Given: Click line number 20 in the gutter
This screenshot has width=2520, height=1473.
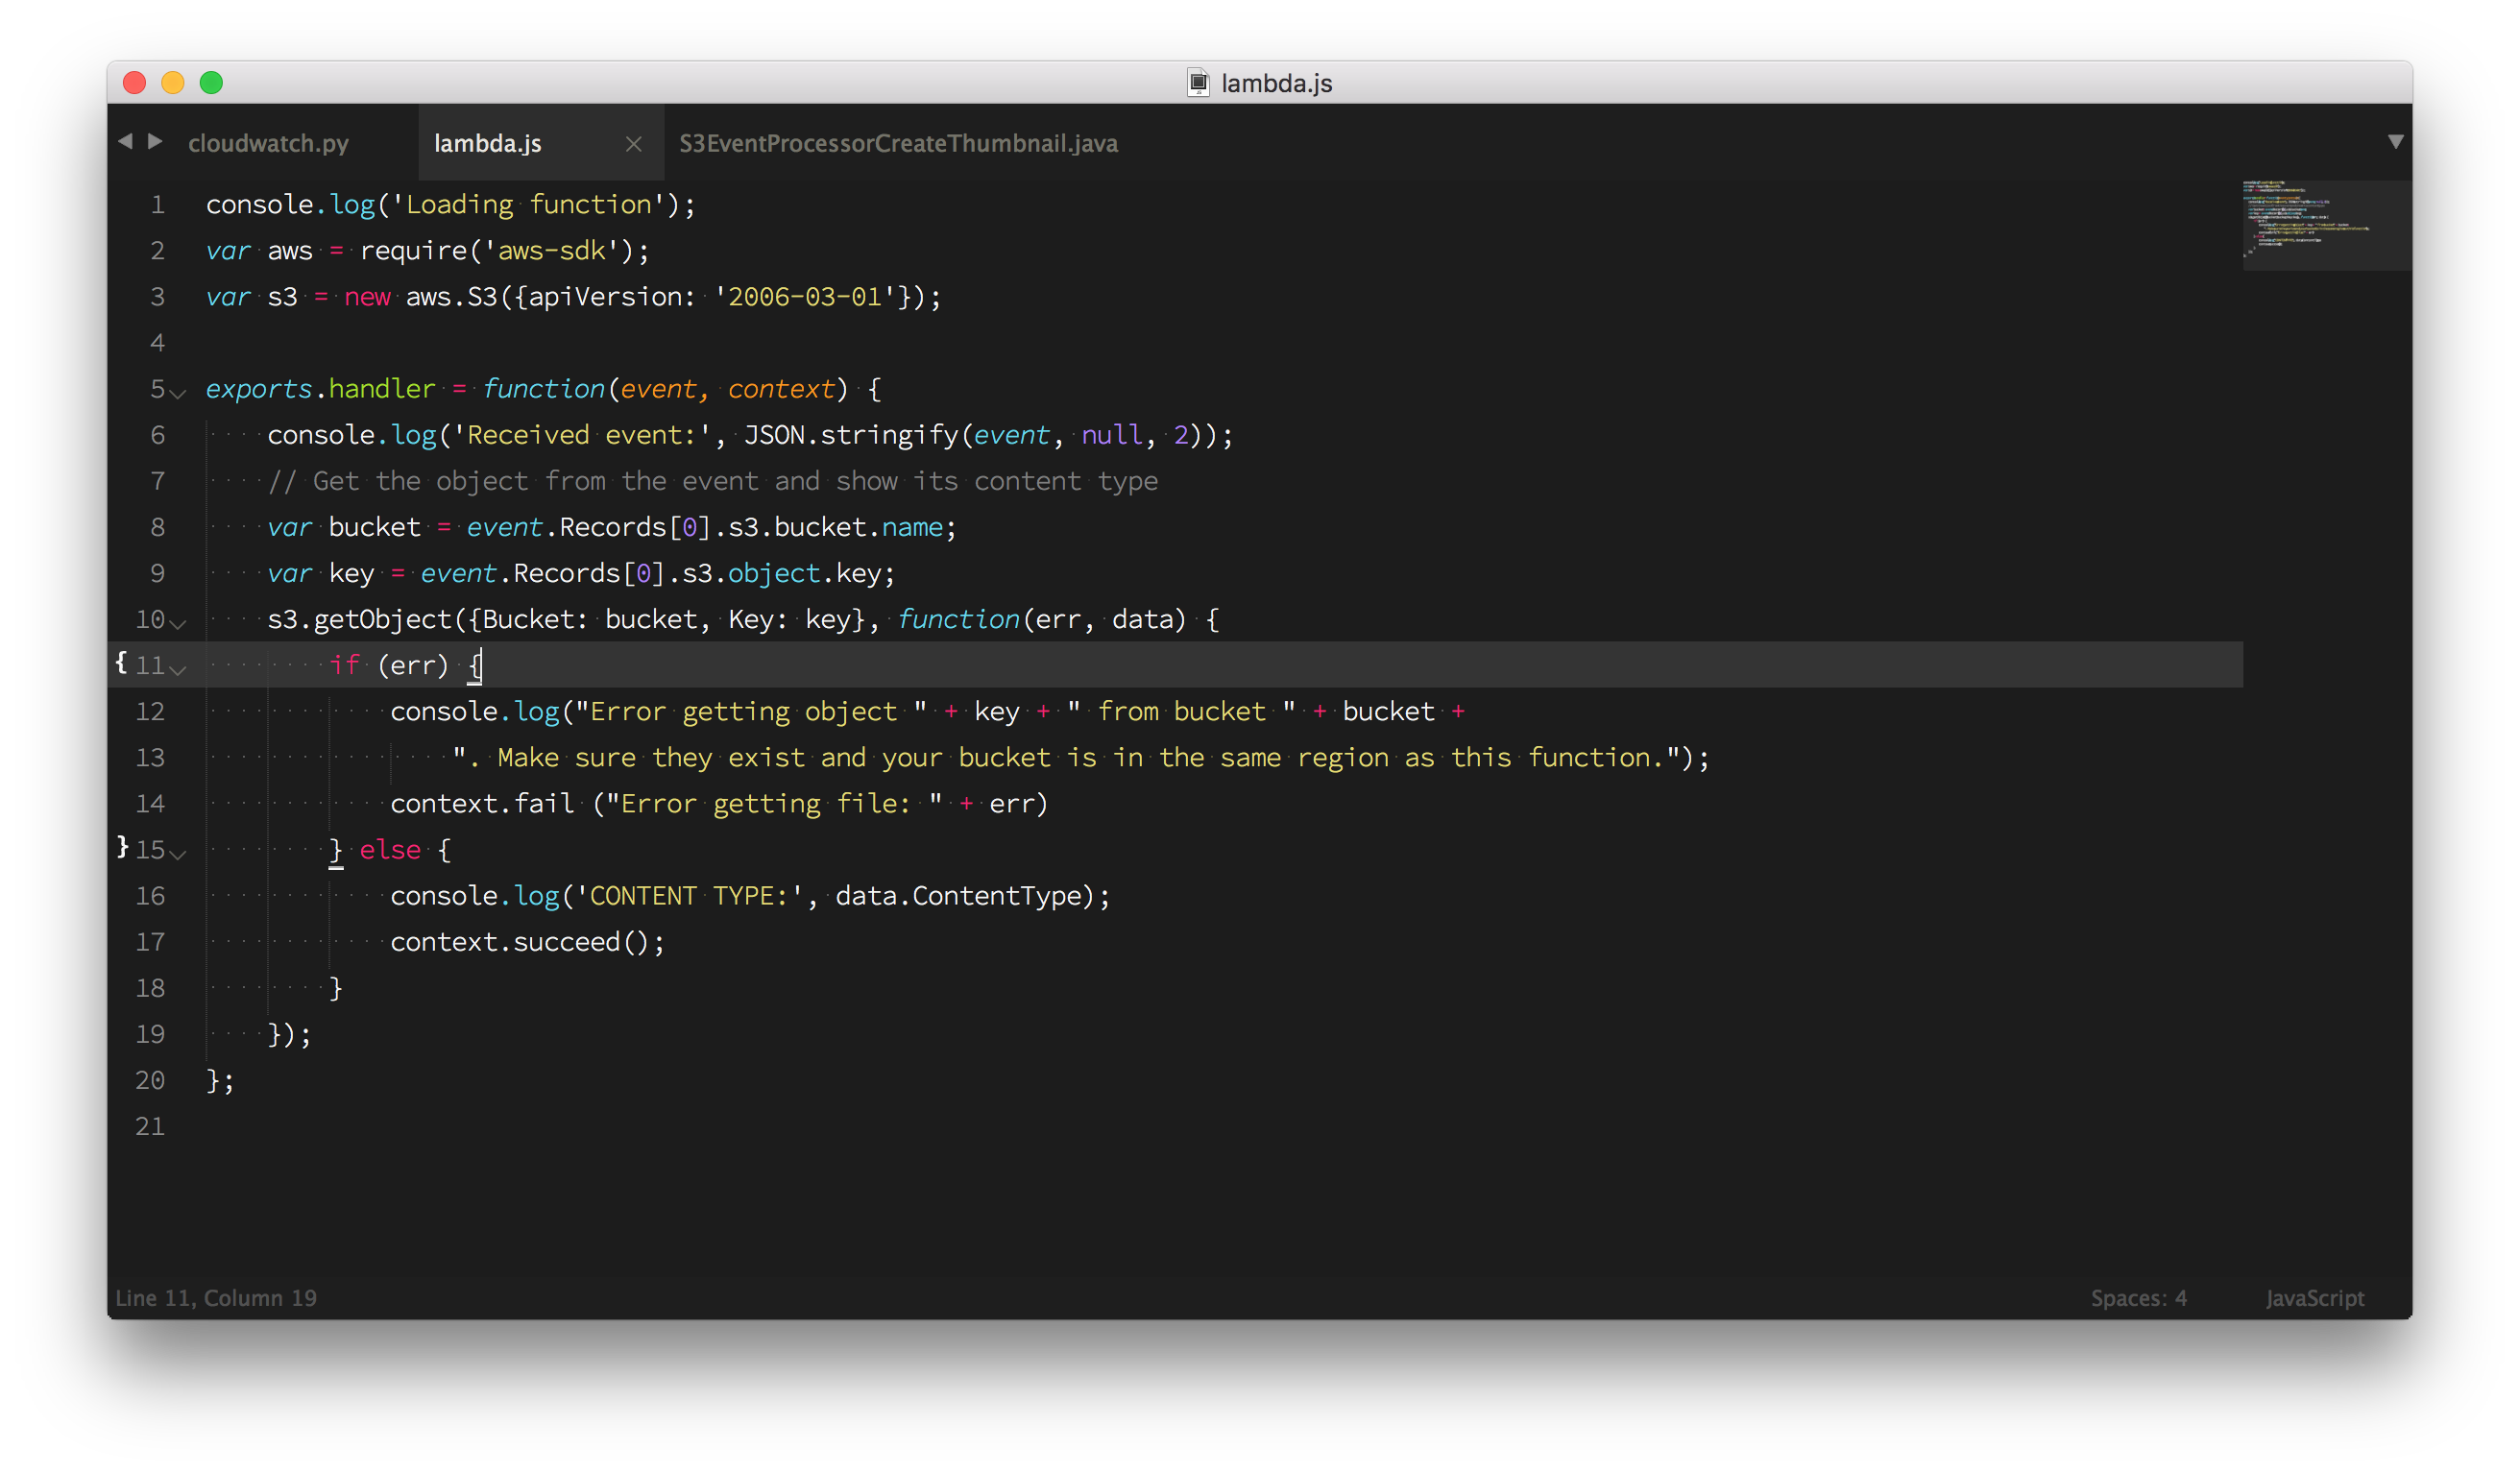Looking at the screenshot, I should 150,1080.
